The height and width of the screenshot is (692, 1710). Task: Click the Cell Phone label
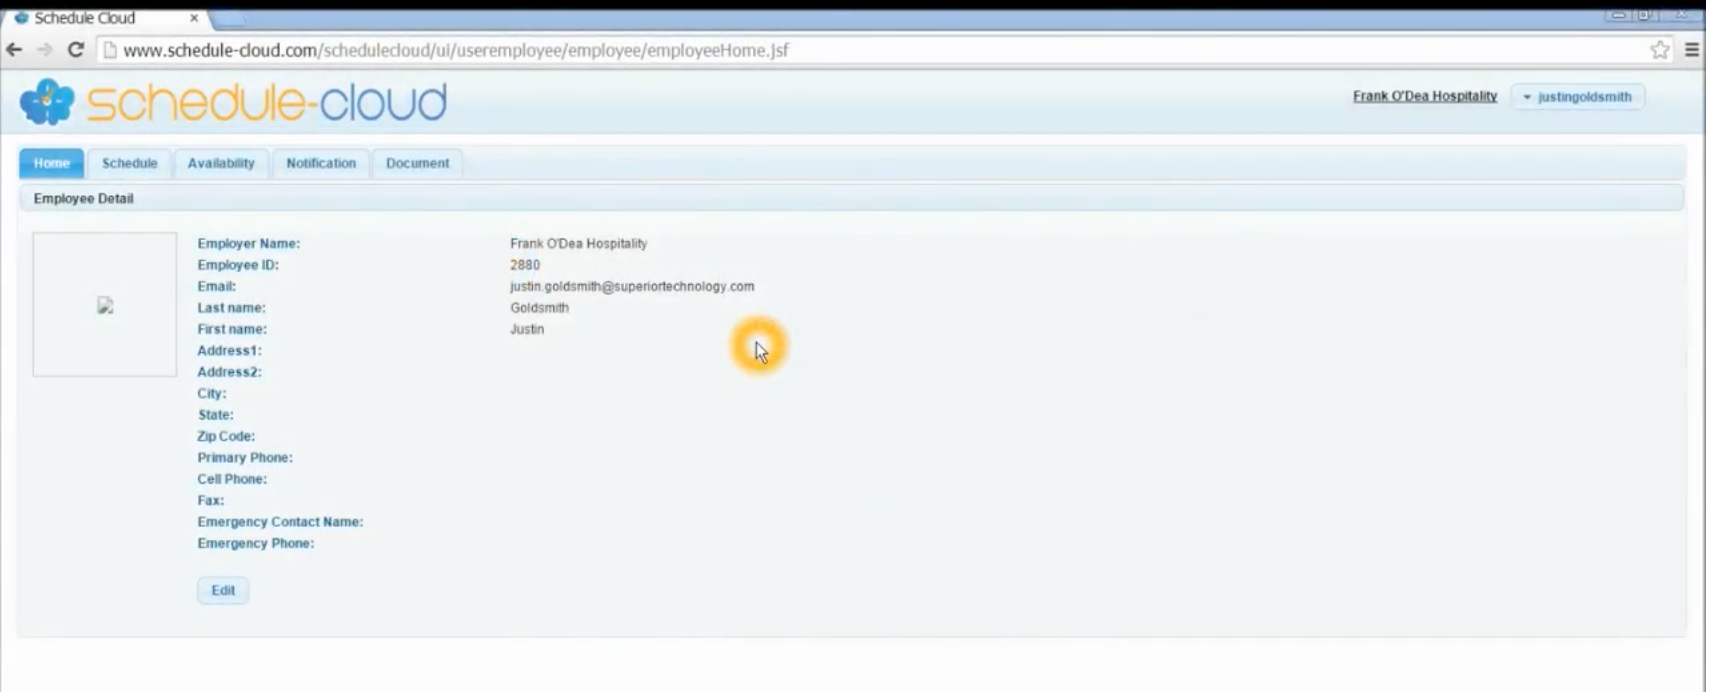232,479
